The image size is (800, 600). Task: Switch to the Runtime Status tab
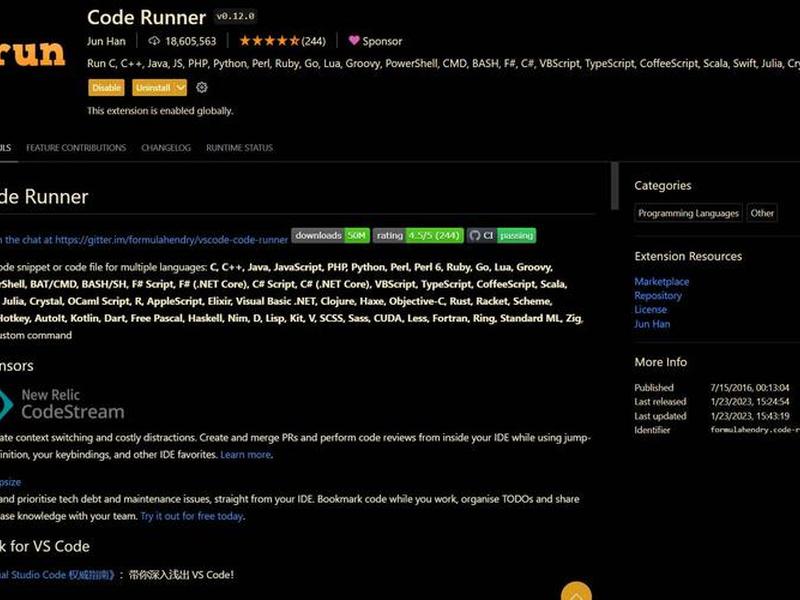pos(239,147)
